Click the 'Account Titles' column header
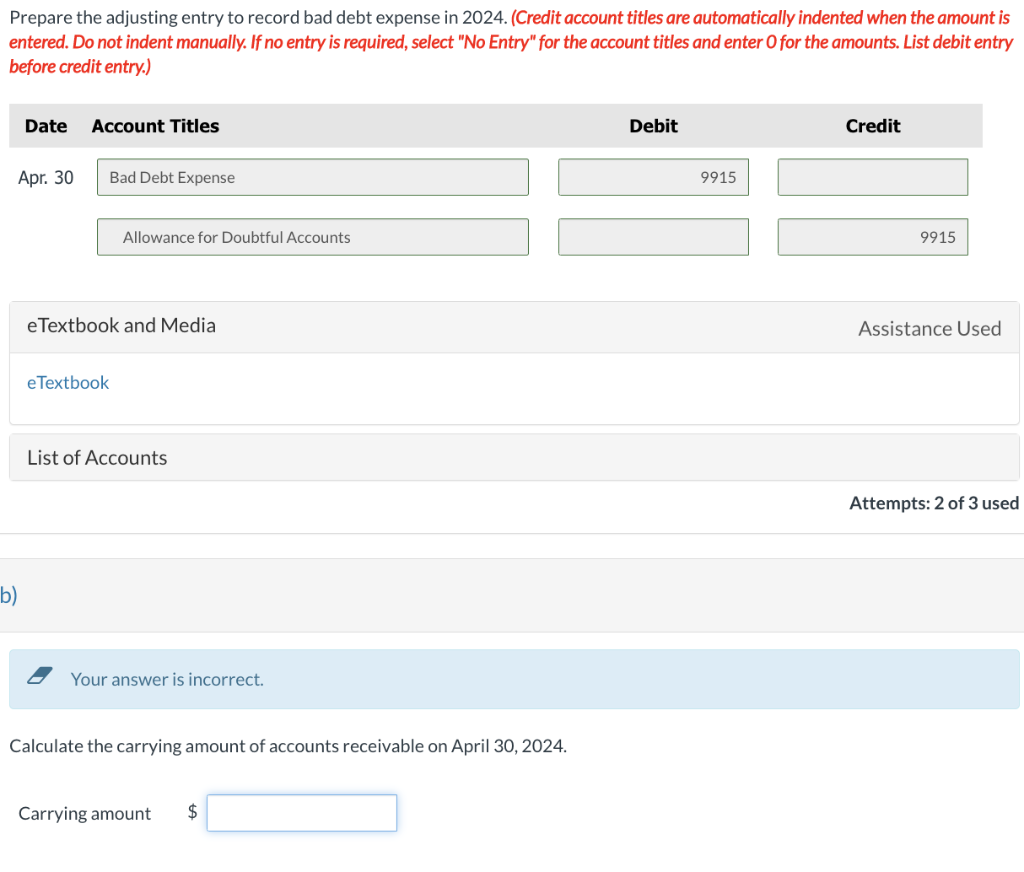The width and height of the screenshot is (1024, 872). [x=155, y=126]
